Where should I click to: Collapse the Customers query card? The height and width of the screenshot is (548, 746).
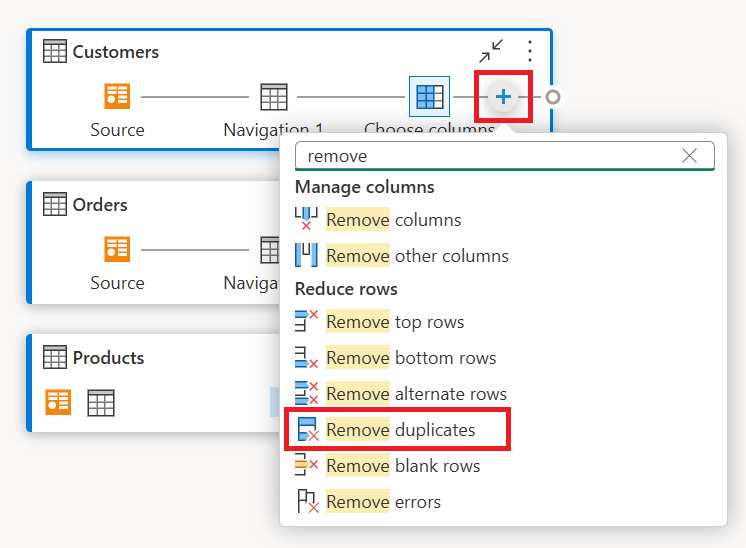(x=491, y=51)
